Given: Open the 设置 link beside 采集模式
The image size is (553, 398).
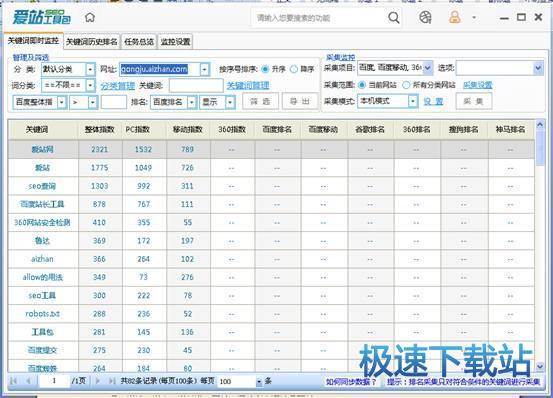Looking at the screenshot, I should [x=433, y=102].
